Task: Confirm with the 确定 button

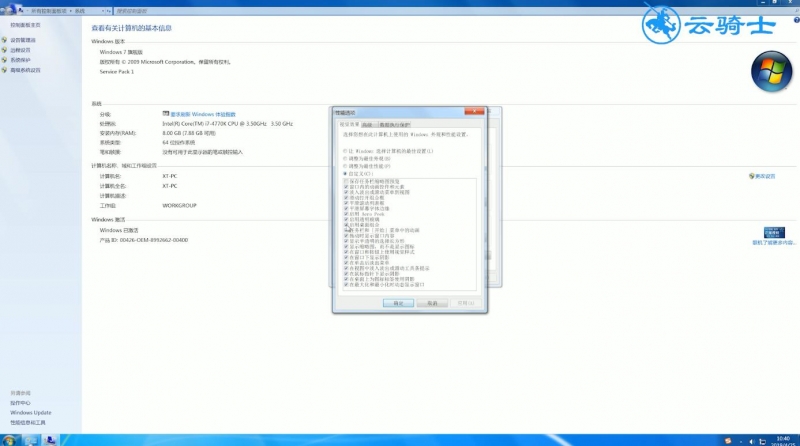Action: coord(398,303)
